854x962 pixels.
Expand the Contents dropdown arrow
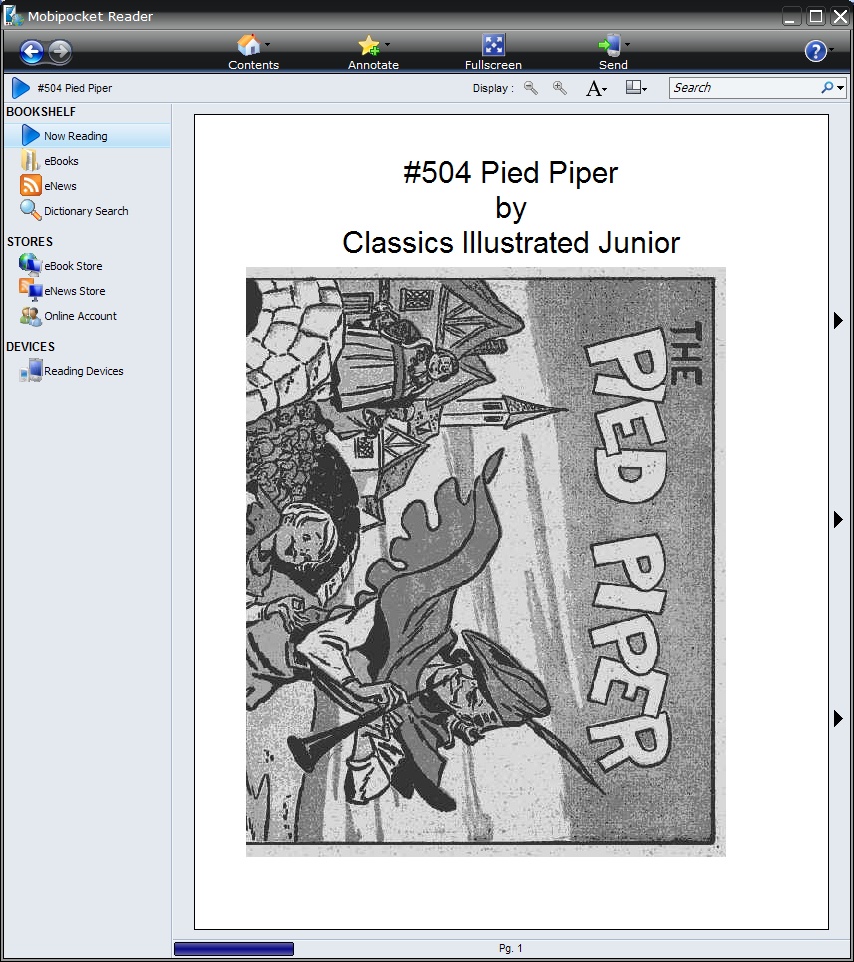267,44
